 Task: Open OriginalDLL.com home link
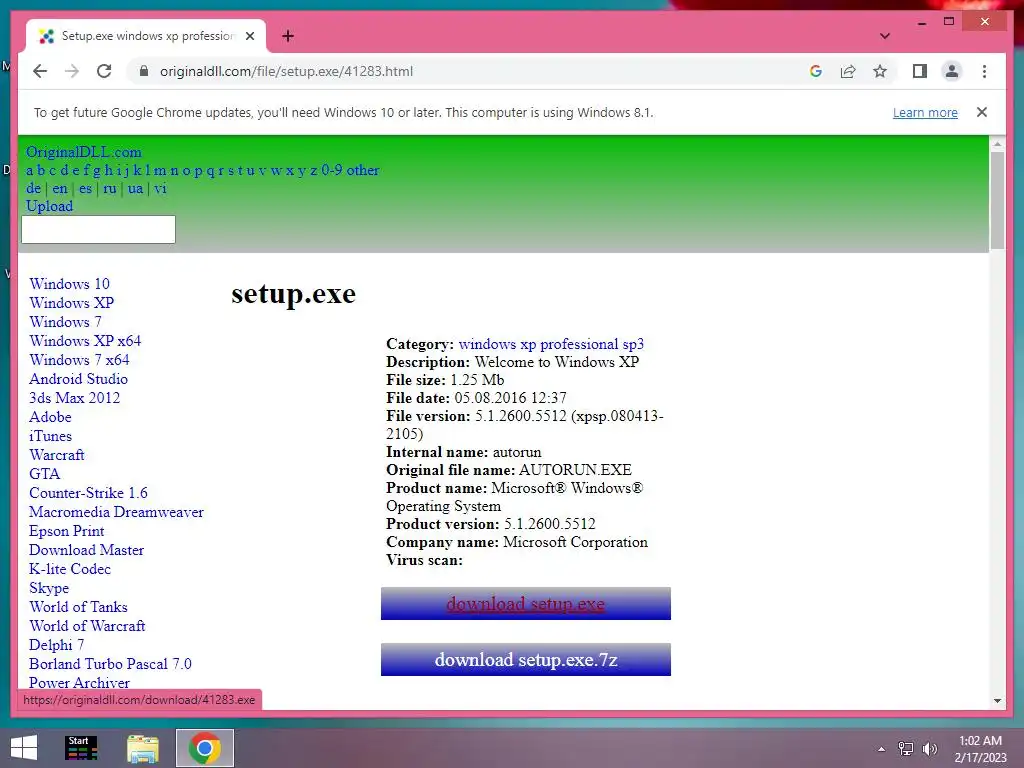(84, 152)
